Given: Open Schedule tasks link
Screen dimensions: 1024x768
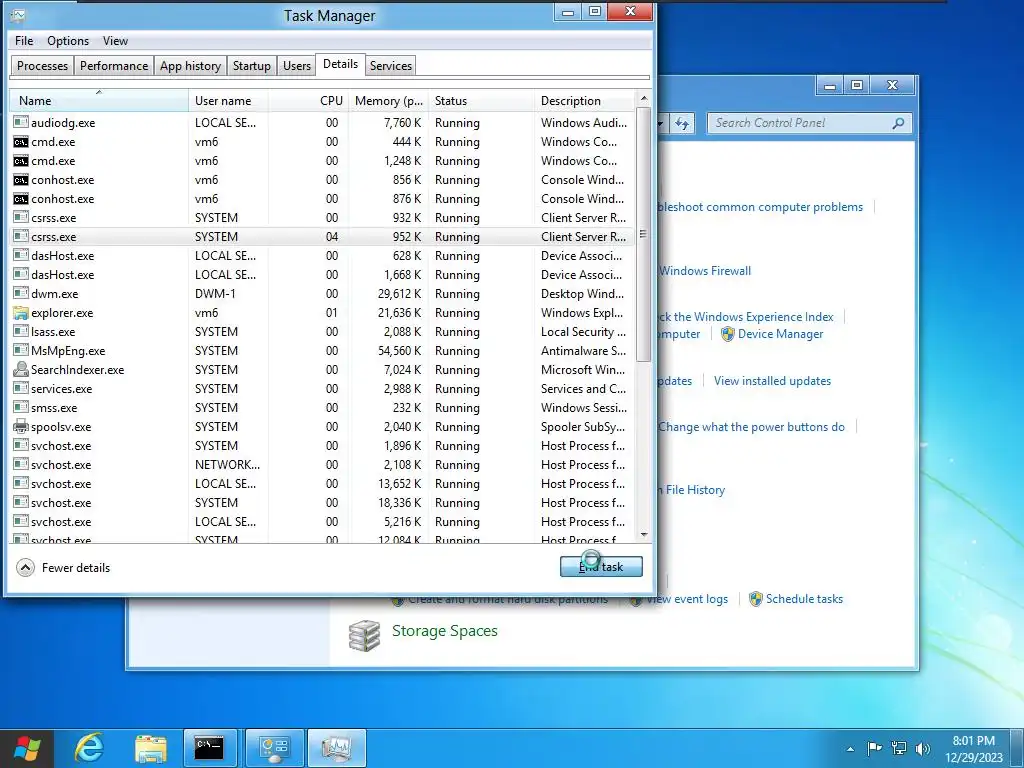Looking at the screenshot, I should (x=804, y=599).
